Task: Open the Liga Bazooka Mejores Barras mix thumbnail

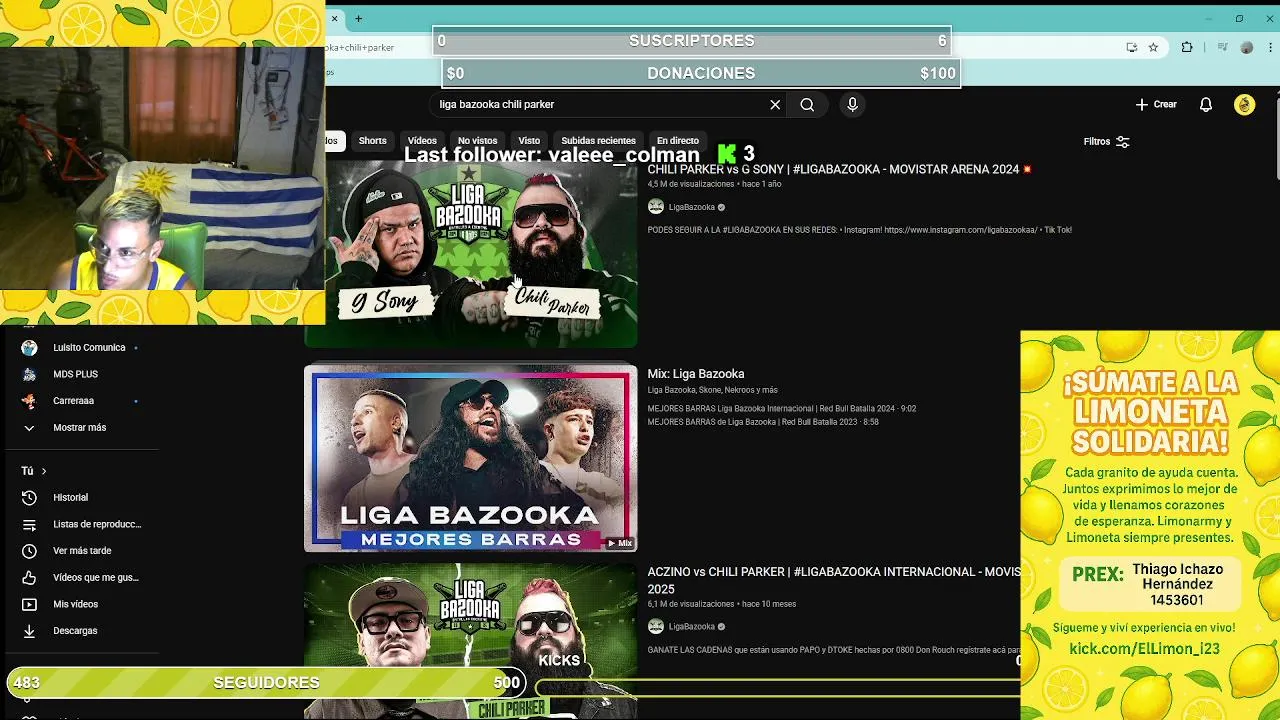Action: pos(470,458)
